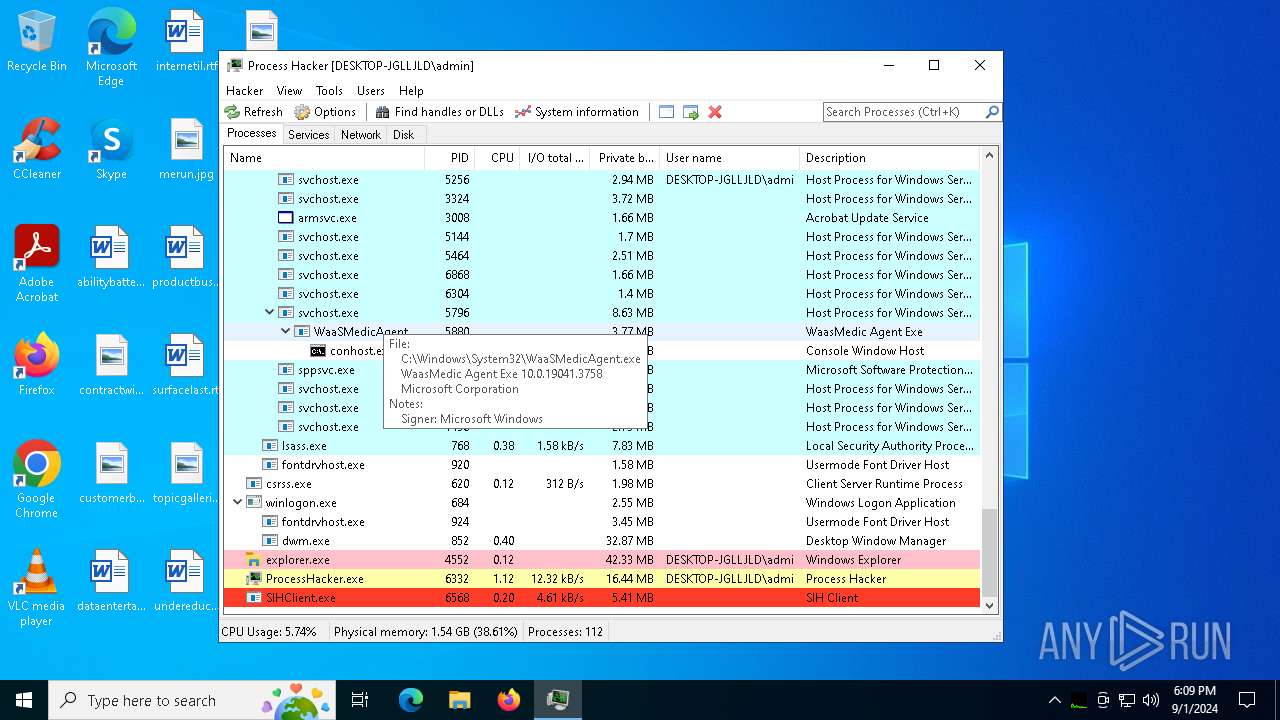Screen dimensions: 1280x720
Task: Open the Skype desktop shortcut
Action: 111,150
